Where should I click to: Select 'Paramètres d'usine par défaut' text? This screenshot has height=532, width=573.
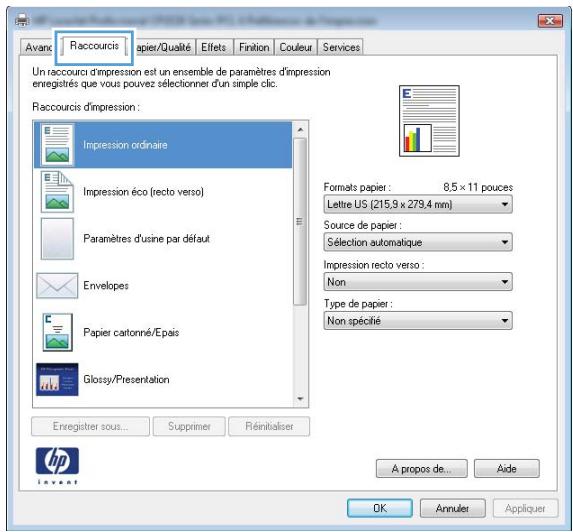[x=147, y=239]
